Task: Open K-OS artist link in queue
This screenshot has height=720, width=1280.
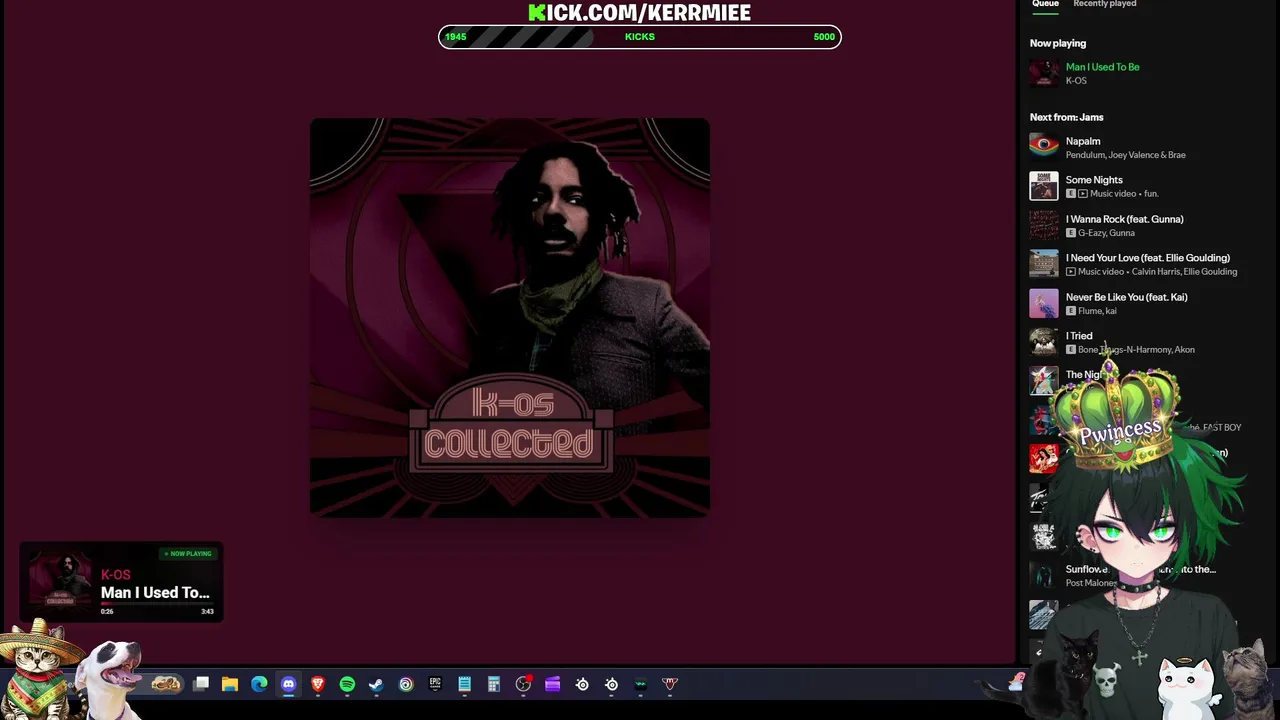Action: [1076, 81]
